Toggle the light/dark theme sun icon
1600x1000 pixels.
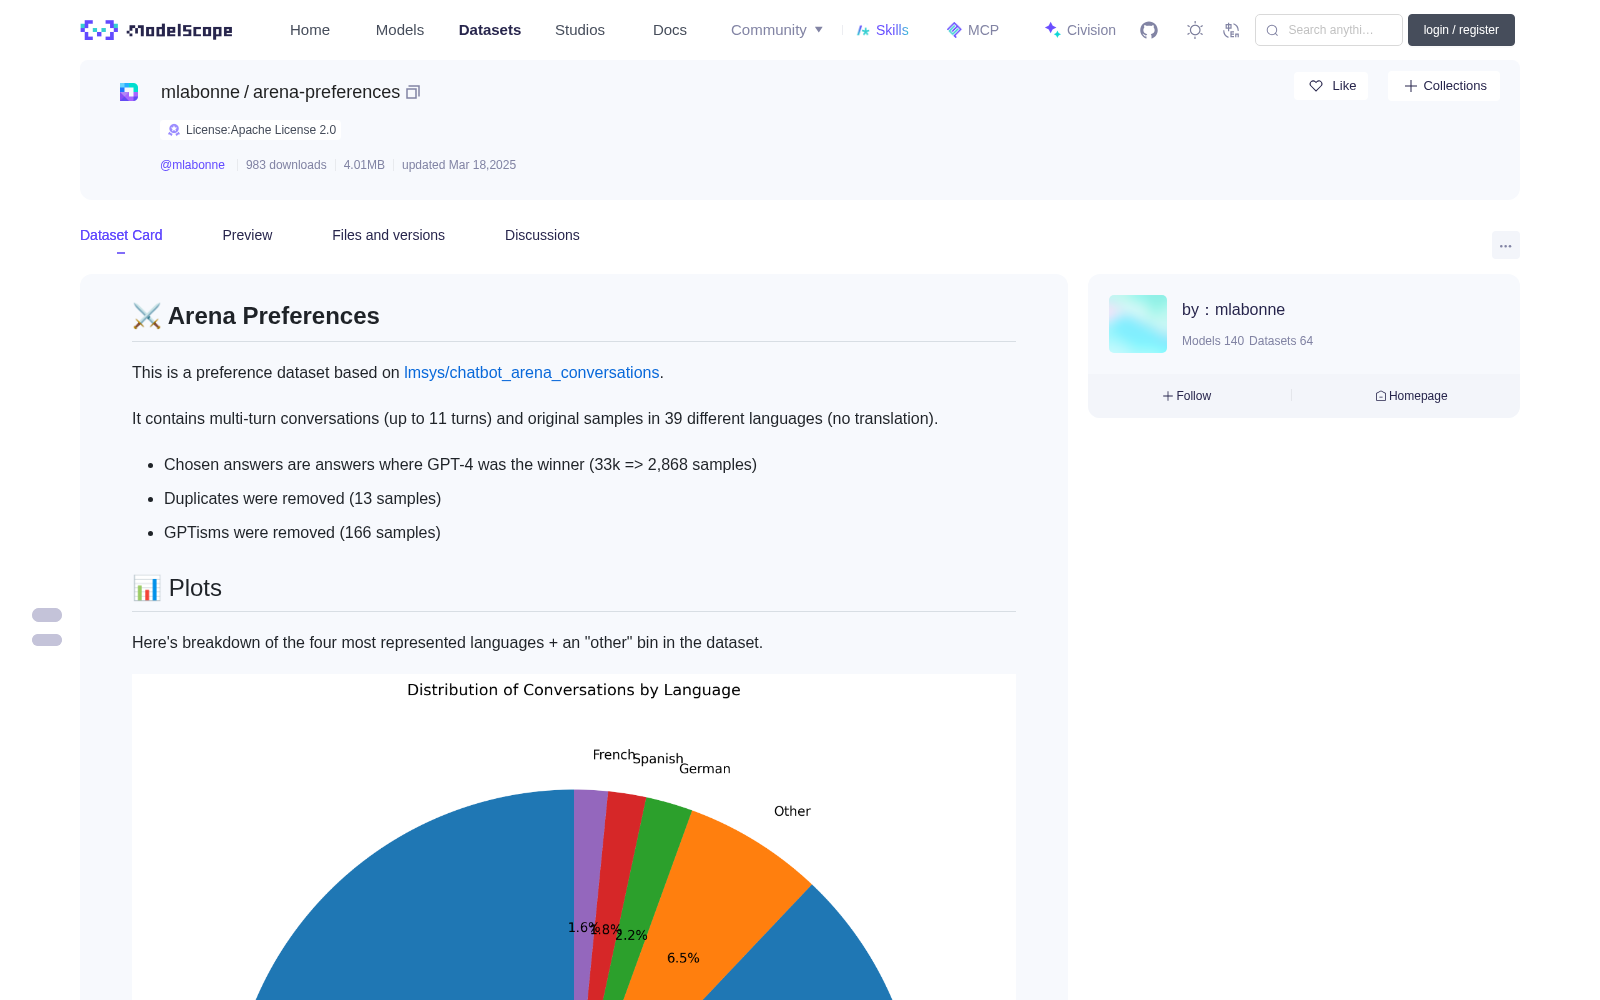[x=1195, y=30]
